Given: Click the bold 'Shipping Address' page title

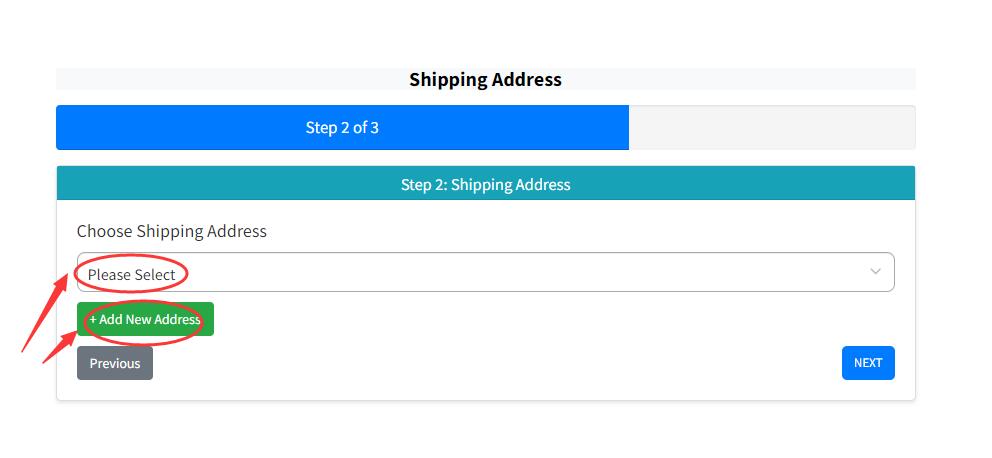Looking at the screenshot, I should tap(485, 79).
